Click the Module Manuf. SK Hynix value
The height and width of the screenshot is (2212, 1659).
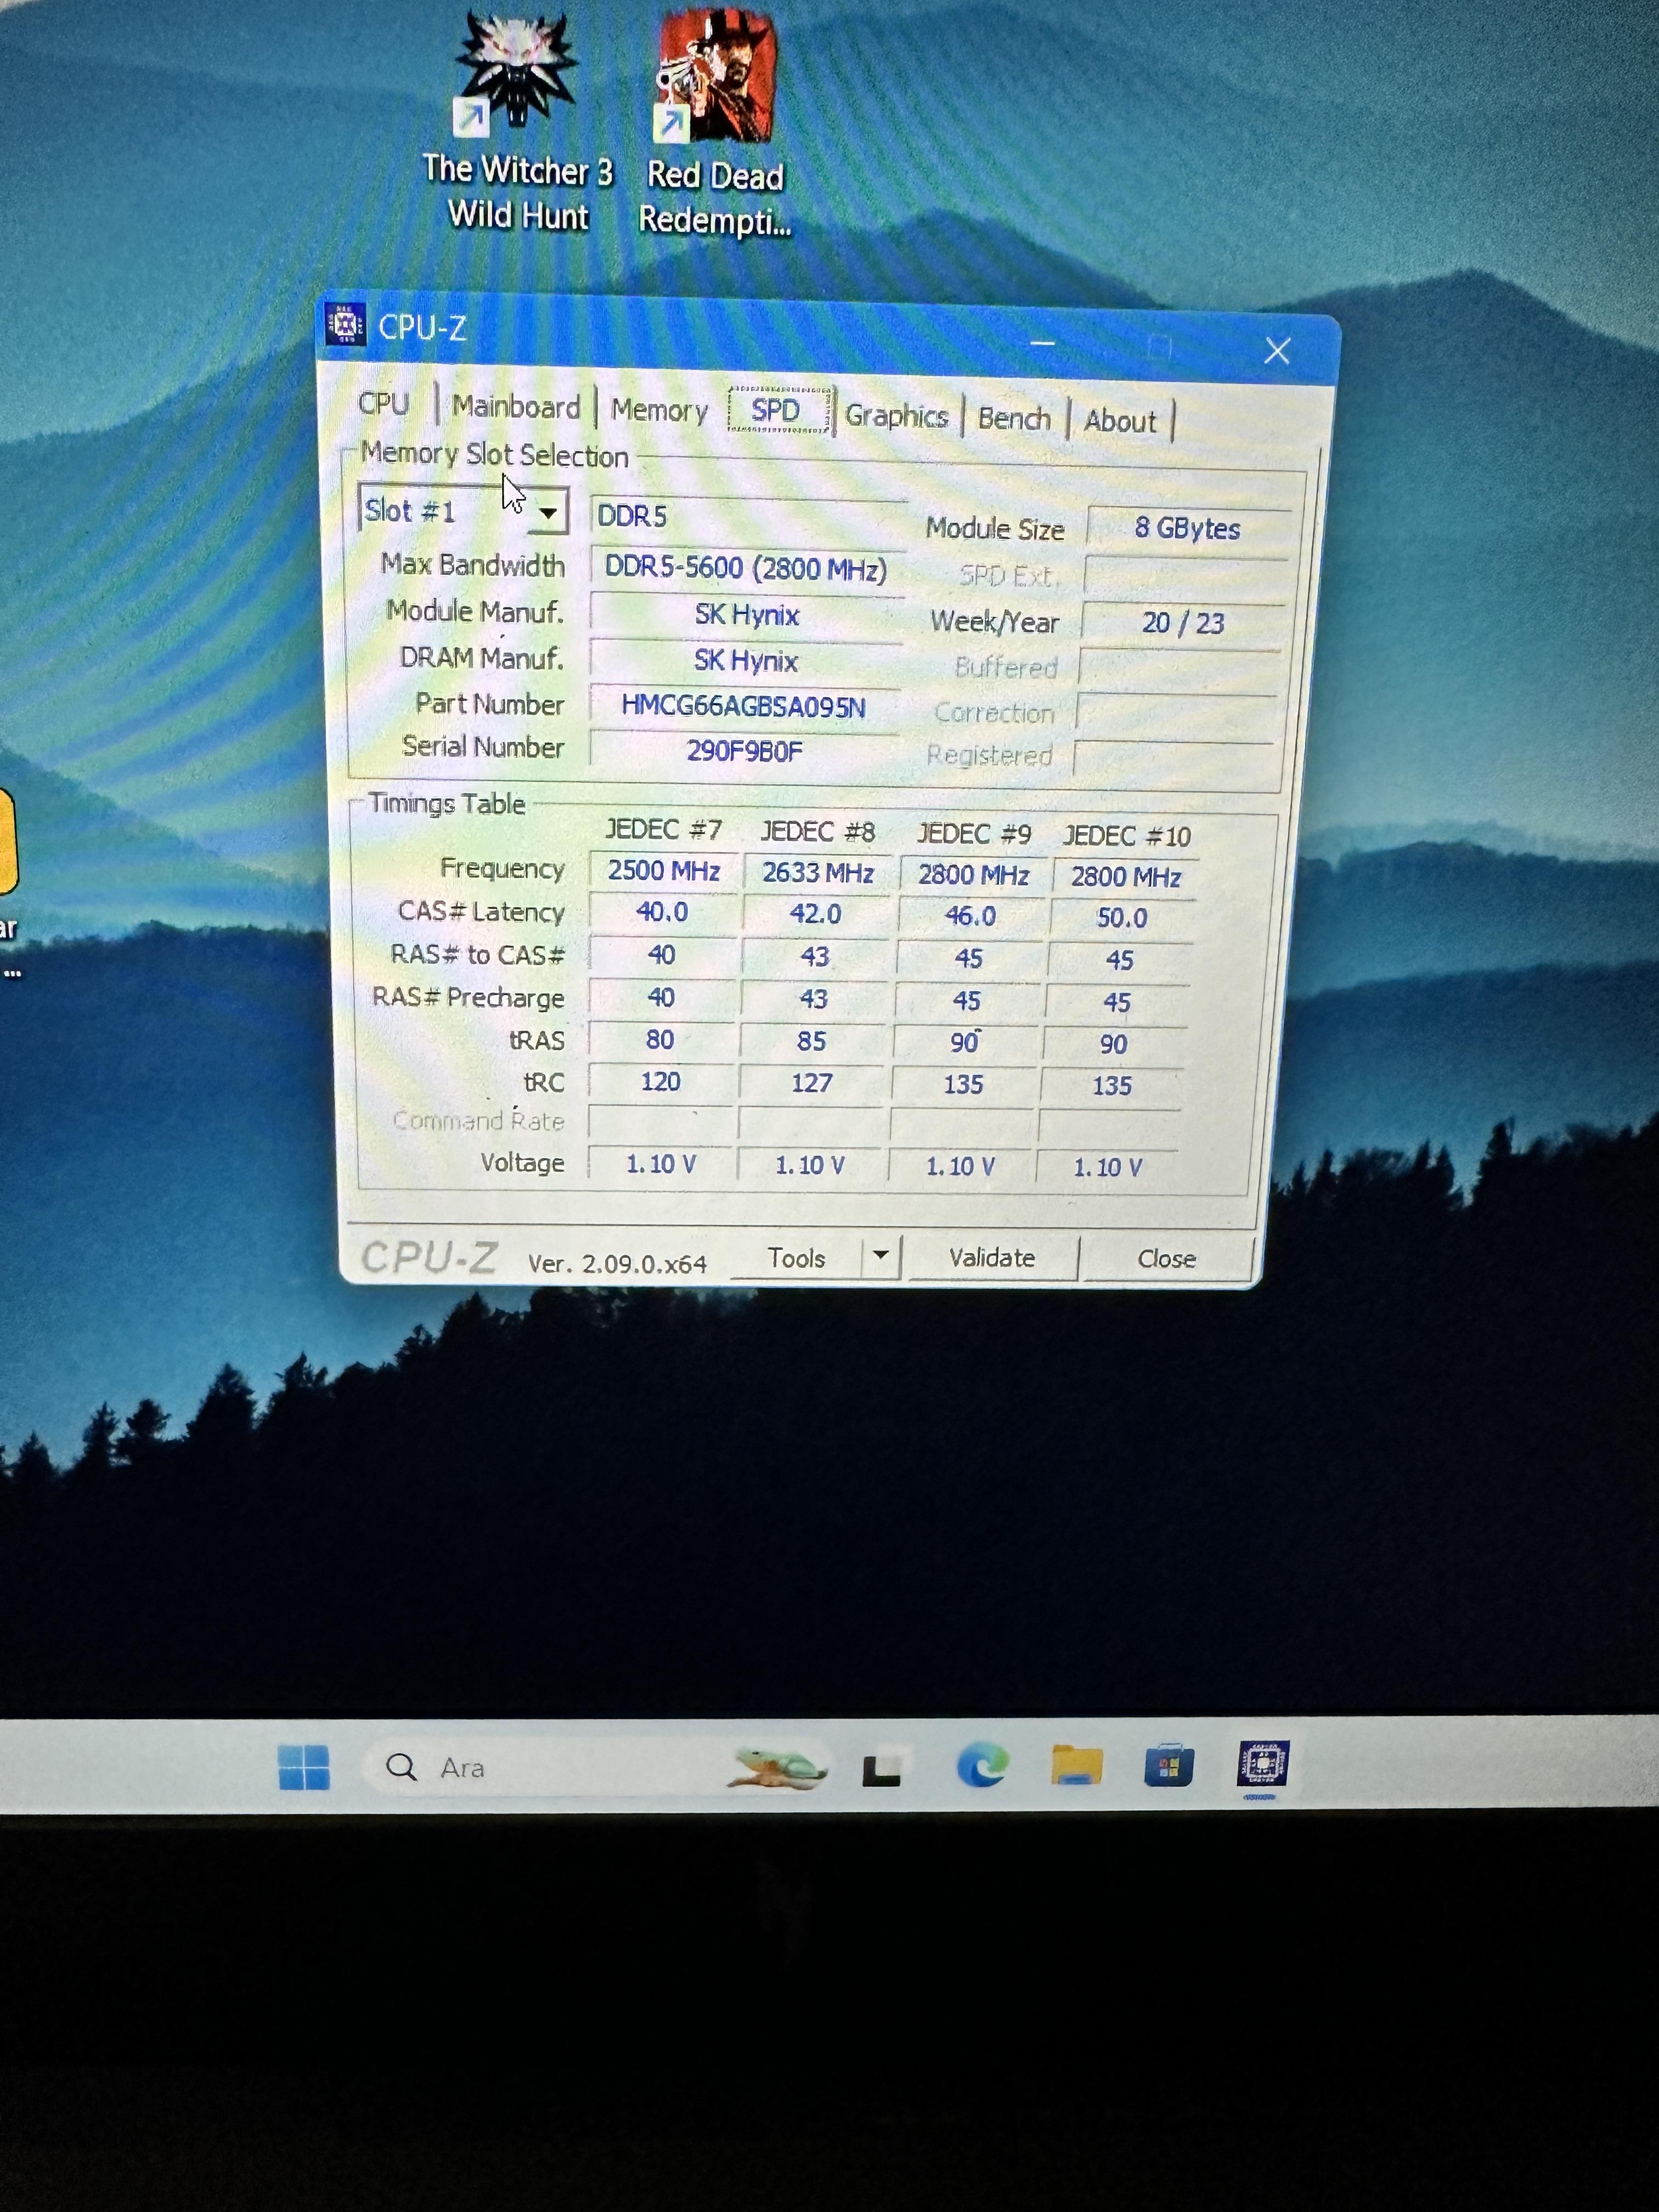[x=746, y=615]
